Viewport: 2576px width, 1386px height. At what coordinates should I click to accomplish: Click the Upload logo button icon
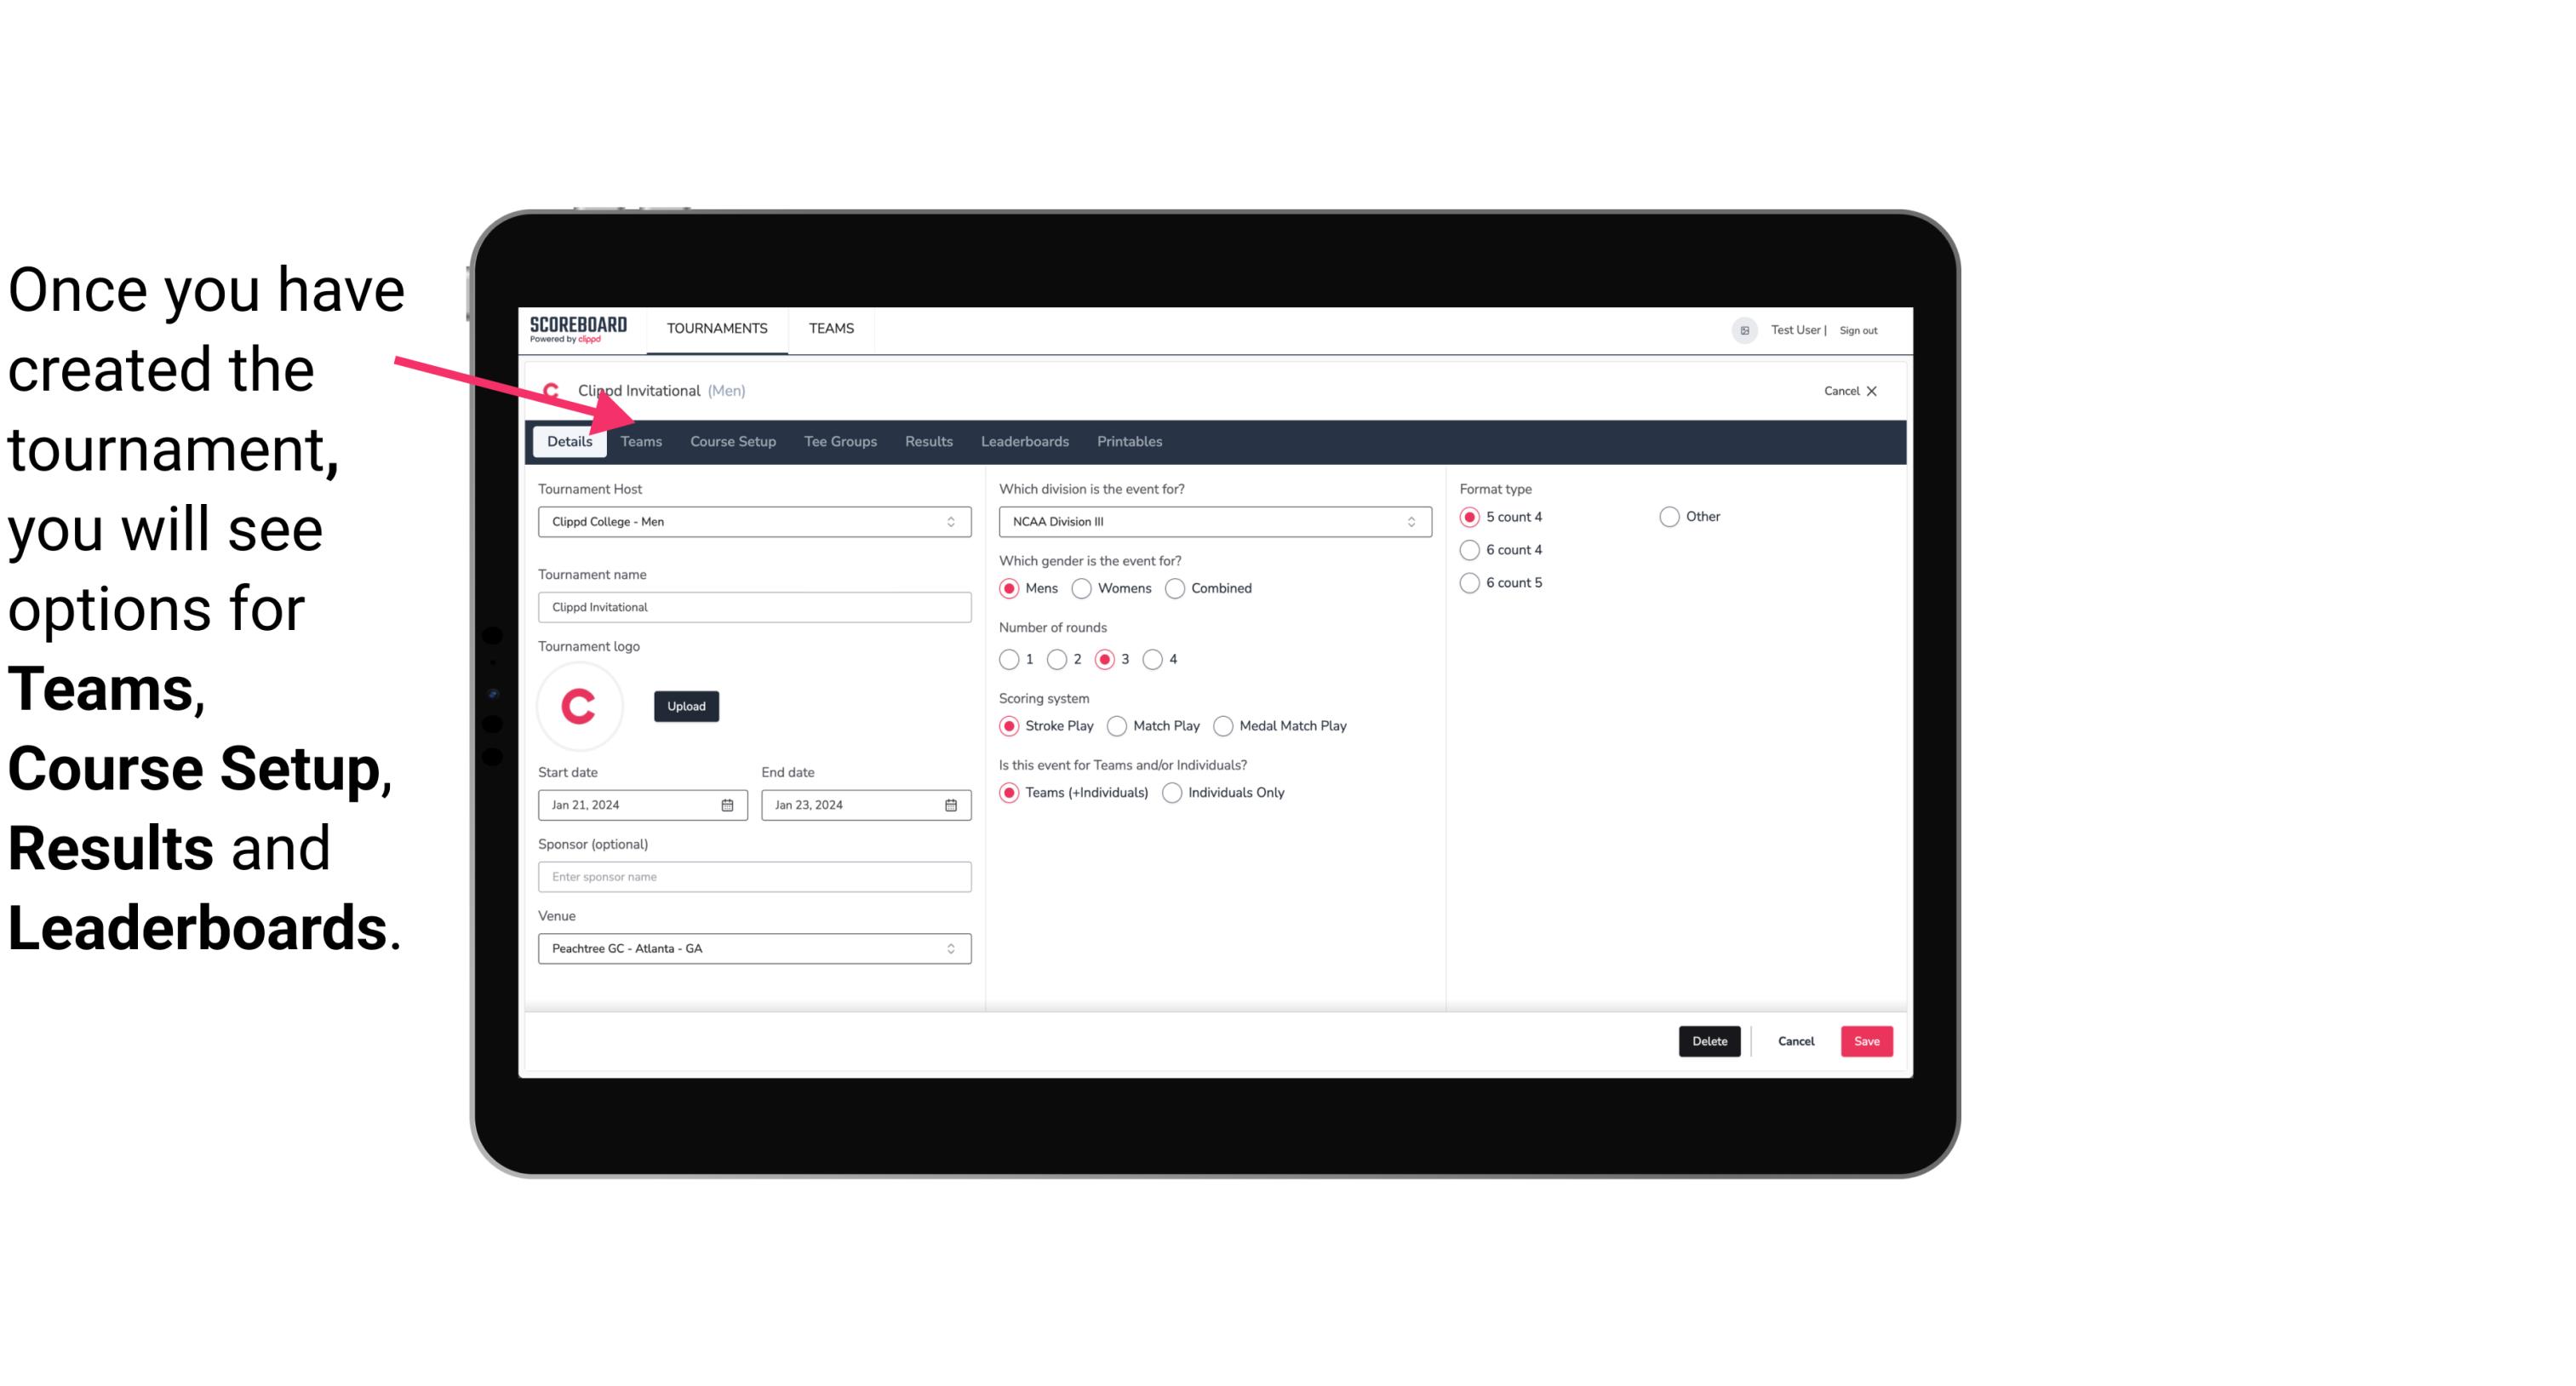pos(686,705)
